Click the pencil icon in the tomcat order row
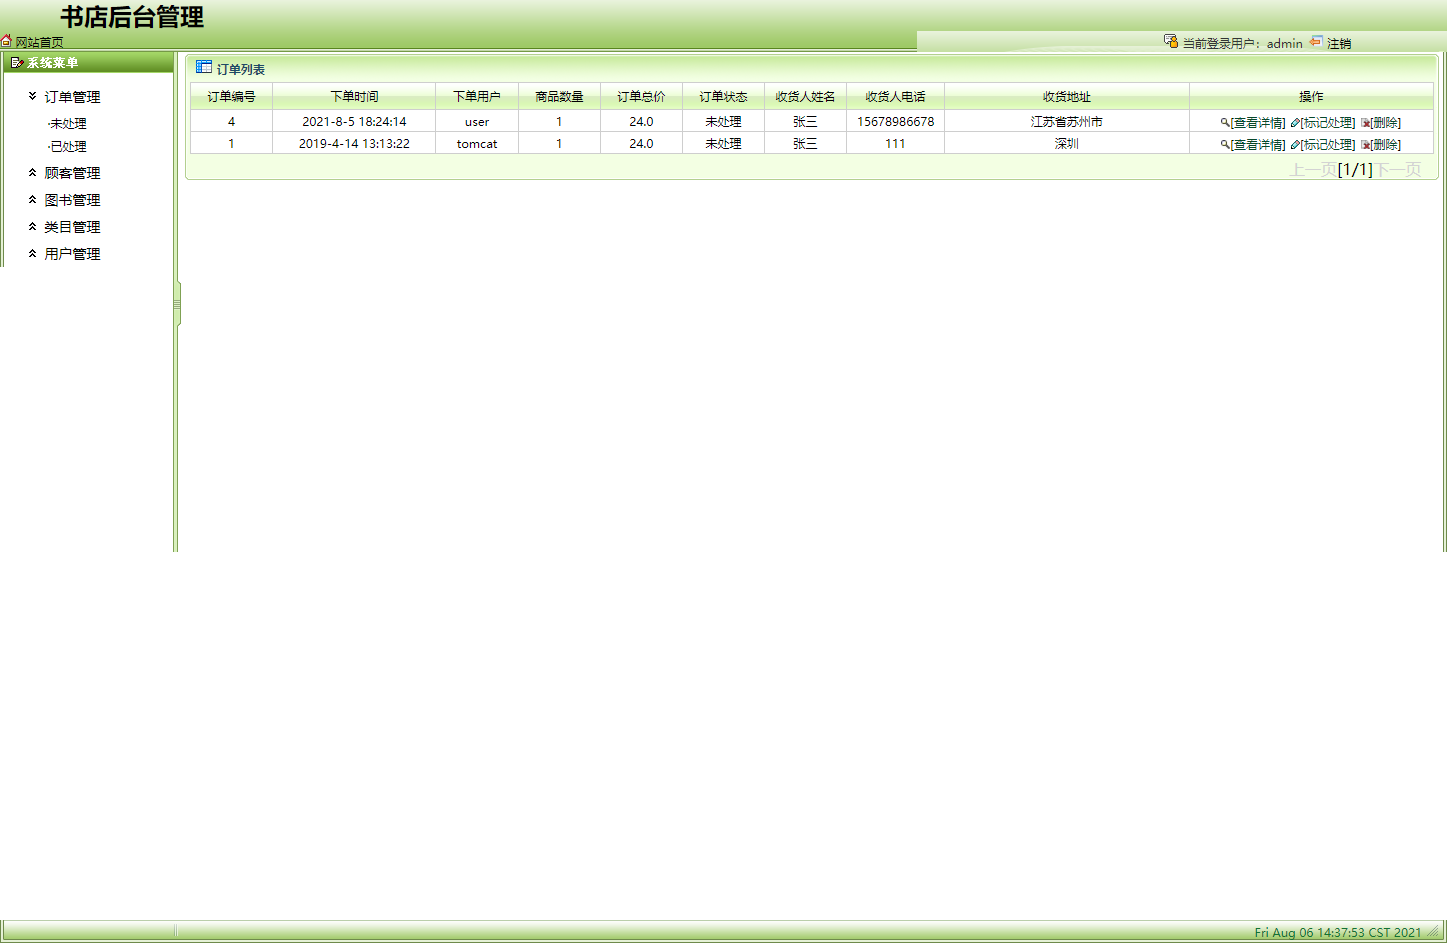Image resolution: width=1447 pixels, height=943 pixels. pyautogui.click(x=1295, y=145)
